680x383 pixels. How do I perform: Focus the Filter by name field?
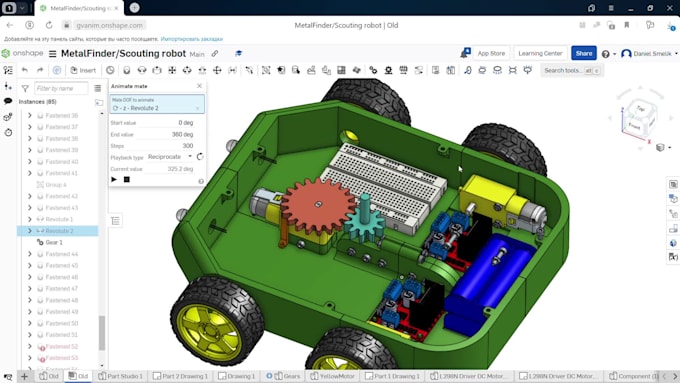pyautogui.click(x=61, y=88)
